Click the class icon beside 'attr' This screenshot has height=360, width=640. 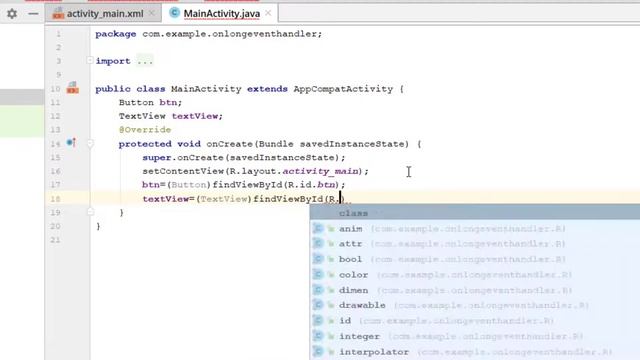(x=318, y=244)
